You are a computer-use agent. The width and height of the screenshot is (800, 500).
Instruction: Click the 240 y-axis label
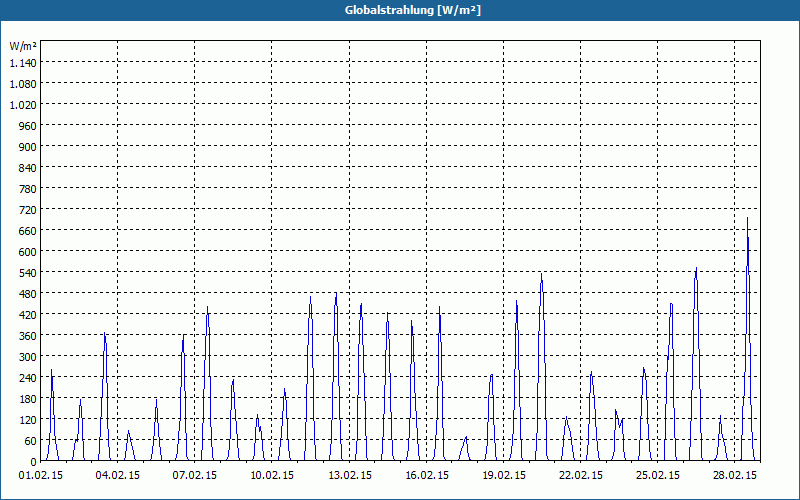[x=28, y=378]
